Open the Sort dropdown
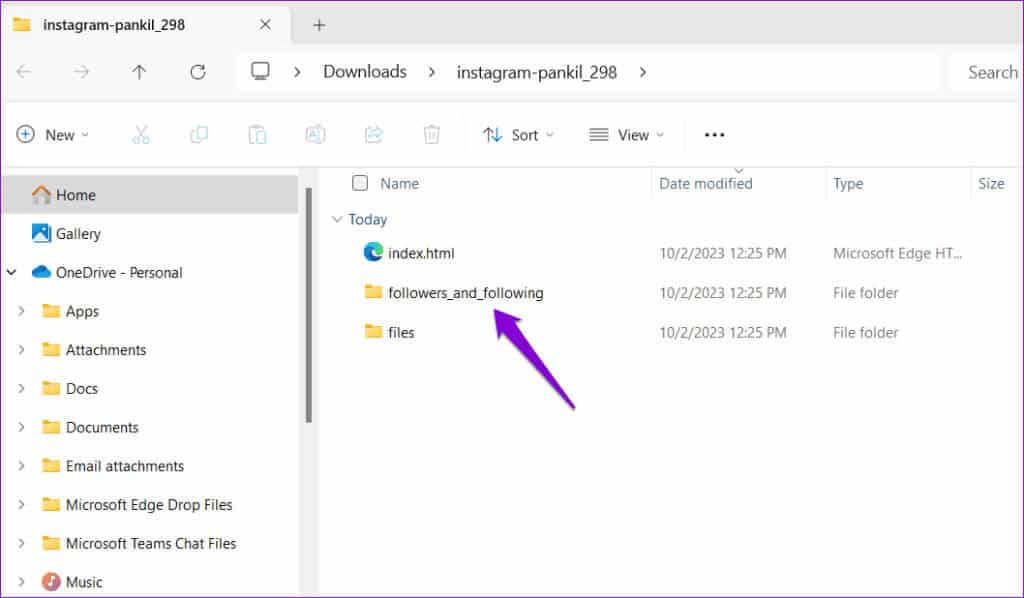The image size is (1024, 598). (x=518, y=134)
